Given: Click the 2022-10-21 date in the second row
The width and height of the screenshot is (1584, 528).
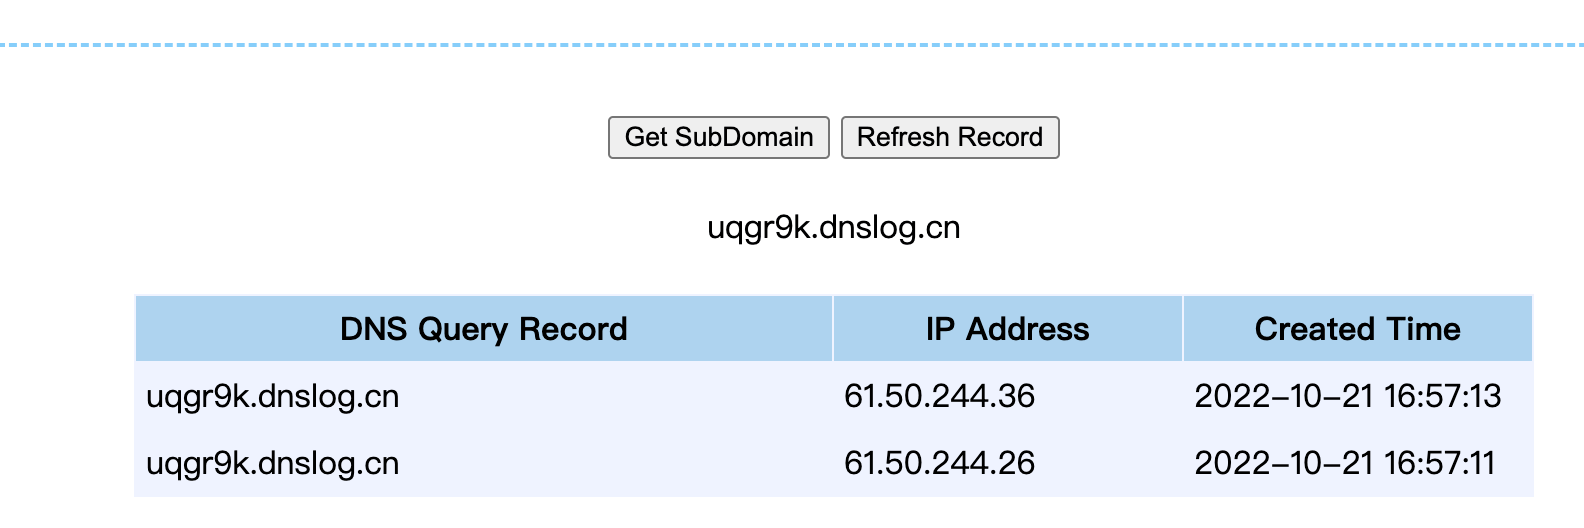Looking at the screenshot, I should [x=1283, y=464].
